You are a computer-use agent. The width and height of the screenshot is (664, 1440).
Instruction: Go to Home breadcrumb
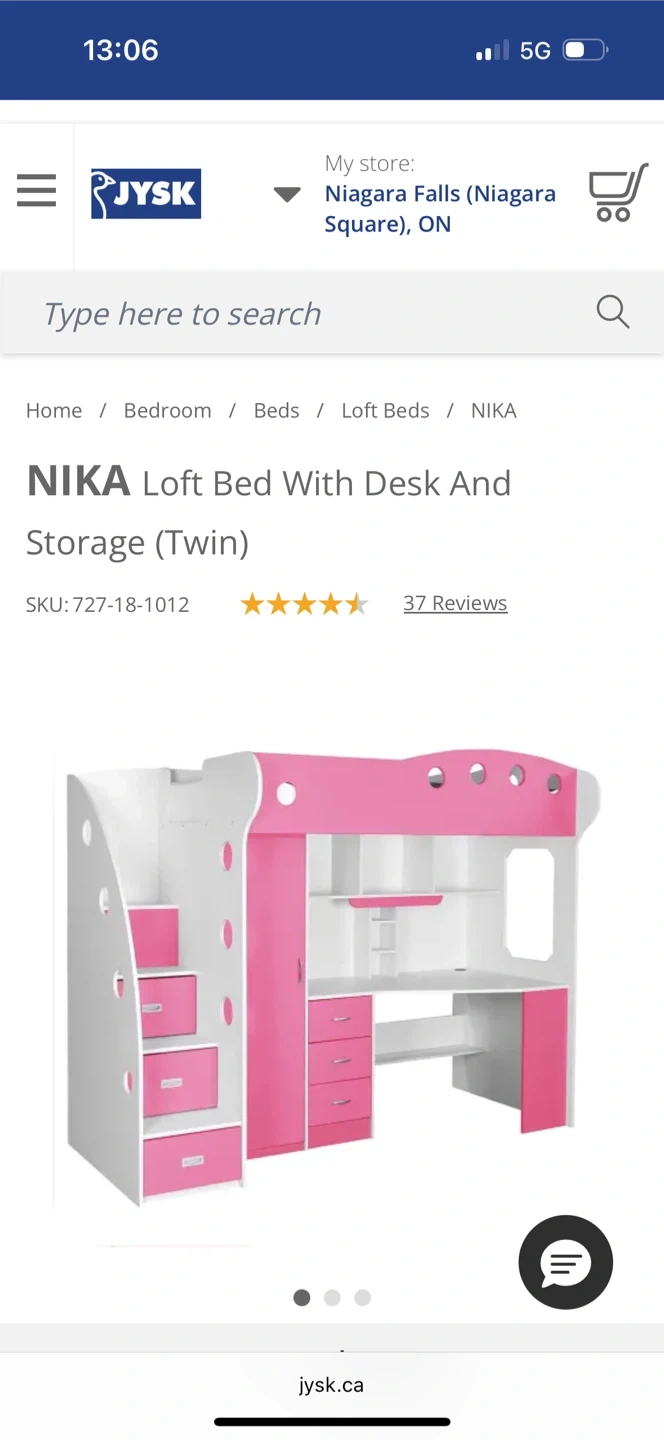[54, 410]
